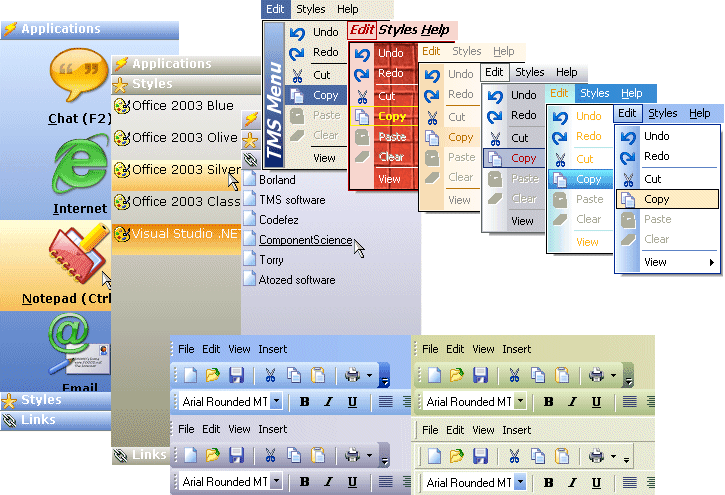Toggle Underline in the olive toolbar
This screenshot has width=725, height=495.
click(x=596, y=402)
